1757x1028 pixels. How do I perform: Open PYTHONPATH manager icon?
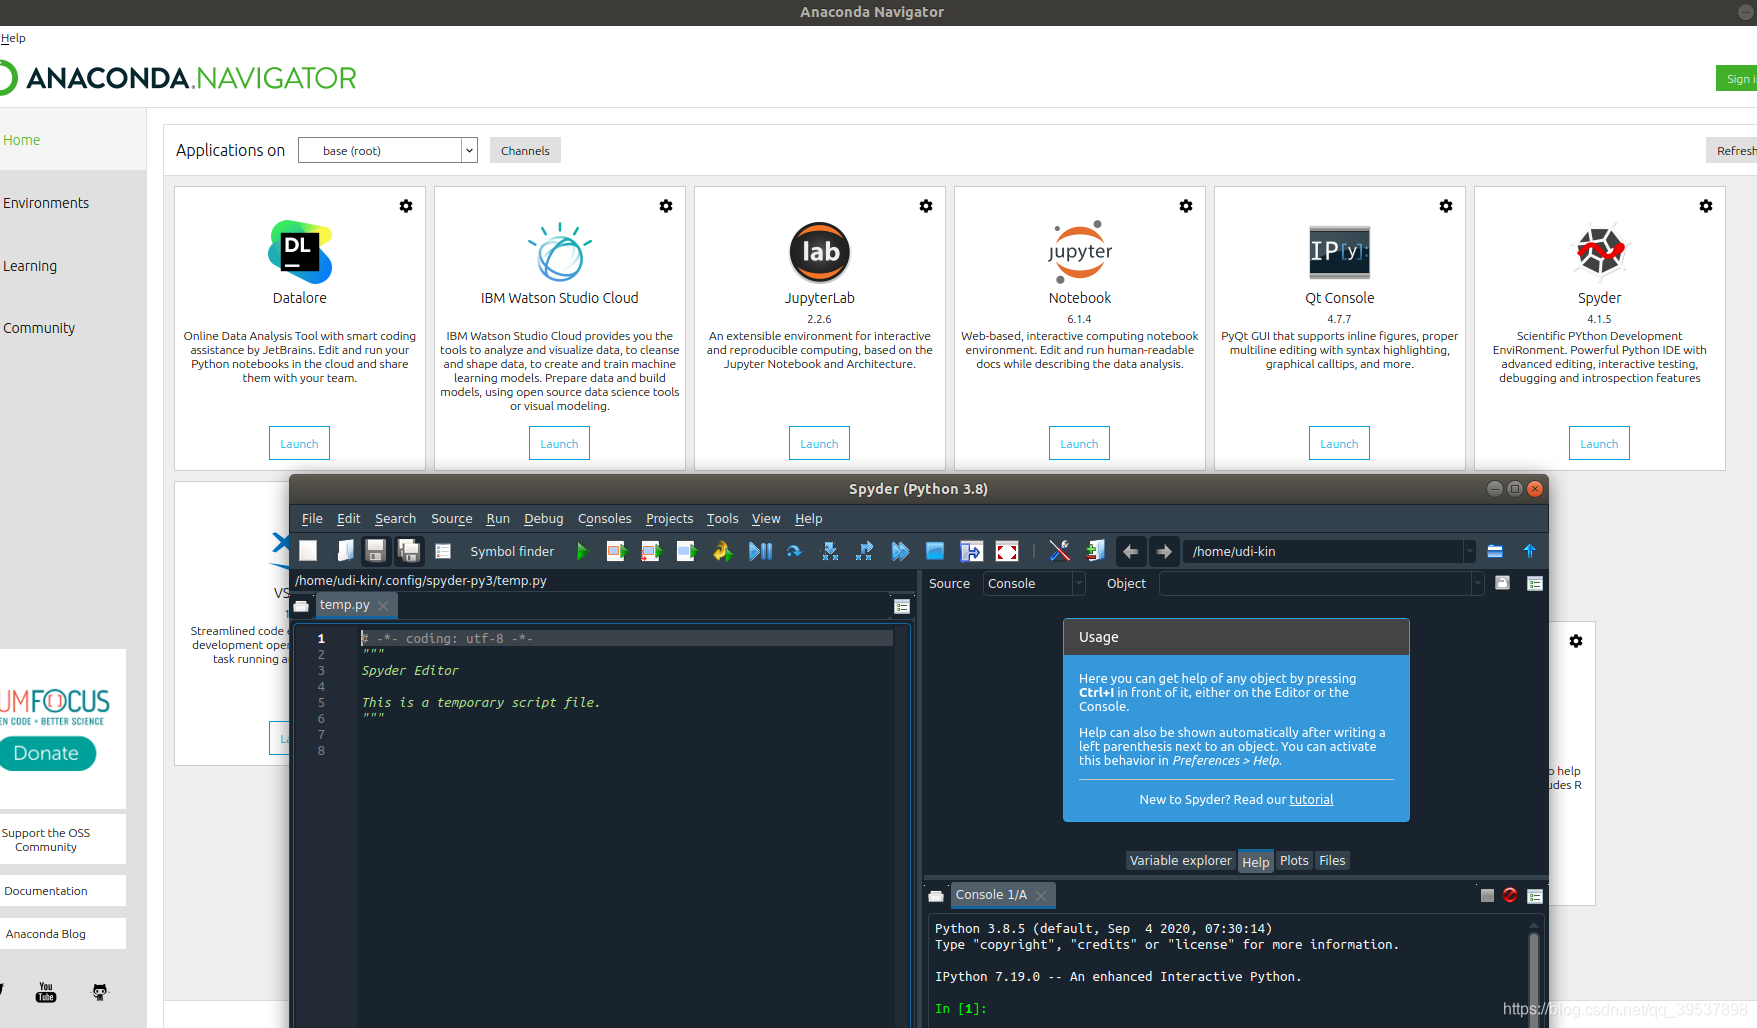pos(1095,551)
